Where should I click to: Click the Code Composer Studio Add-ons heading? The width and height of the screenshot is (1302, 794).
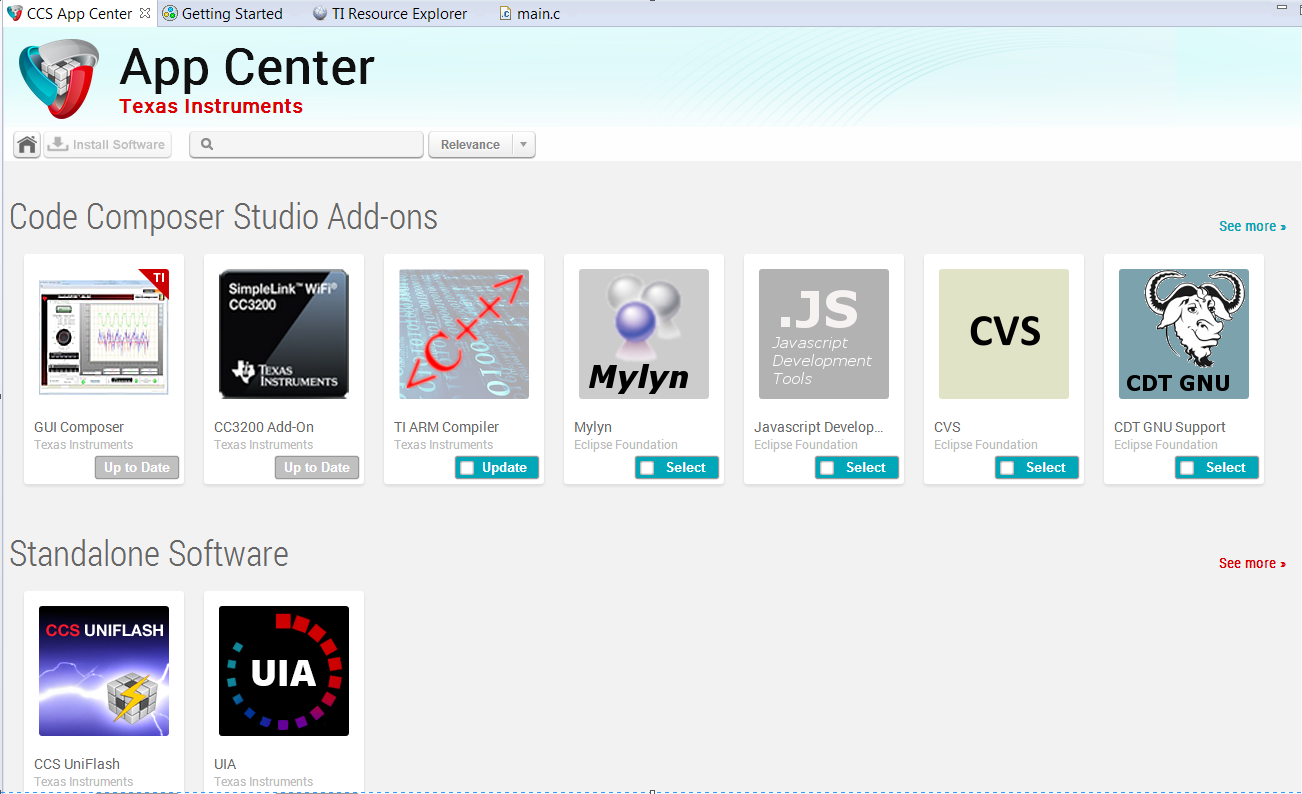(x=224, y=217)
